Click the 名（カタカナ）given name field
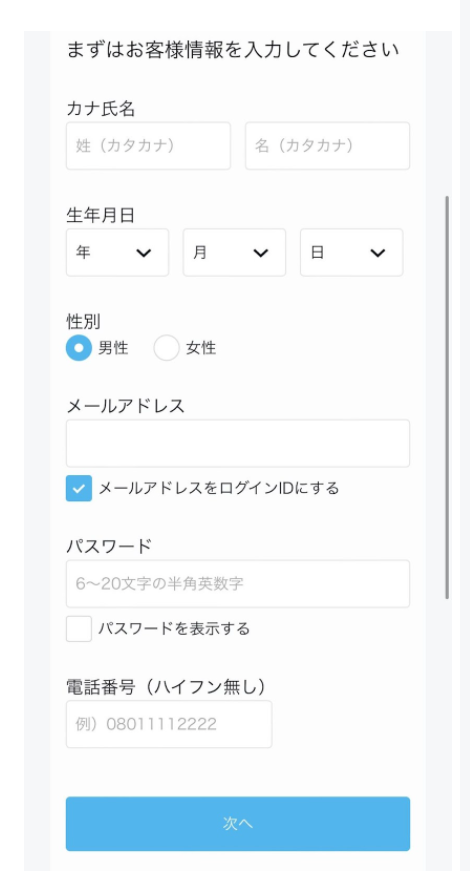The height and width of the screenshot is (890, 470). [x=328, y=146]
